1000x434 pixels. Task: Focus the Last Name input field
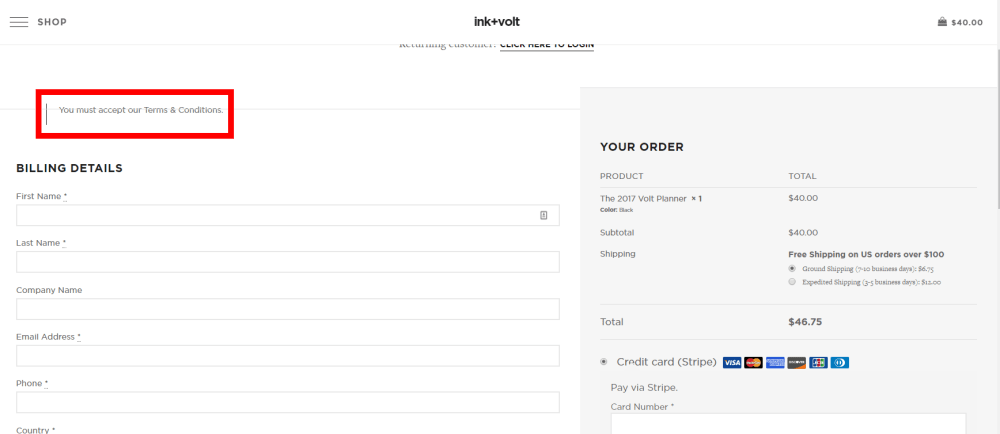pyautogui.click(x=287, y=262)
